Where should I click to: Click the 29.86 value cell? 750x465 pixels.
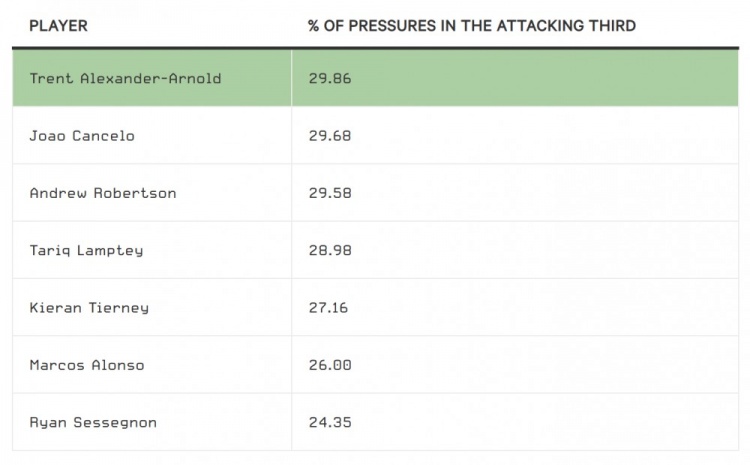pyautogui.click(x=515, y=78)
